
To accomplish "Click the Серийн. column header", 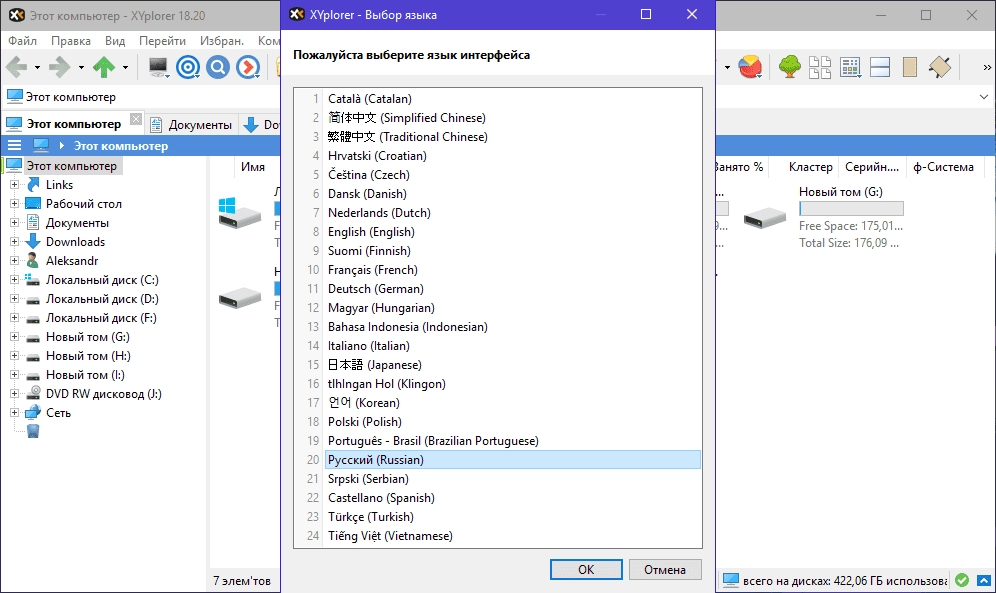I will tap(872, 167).
